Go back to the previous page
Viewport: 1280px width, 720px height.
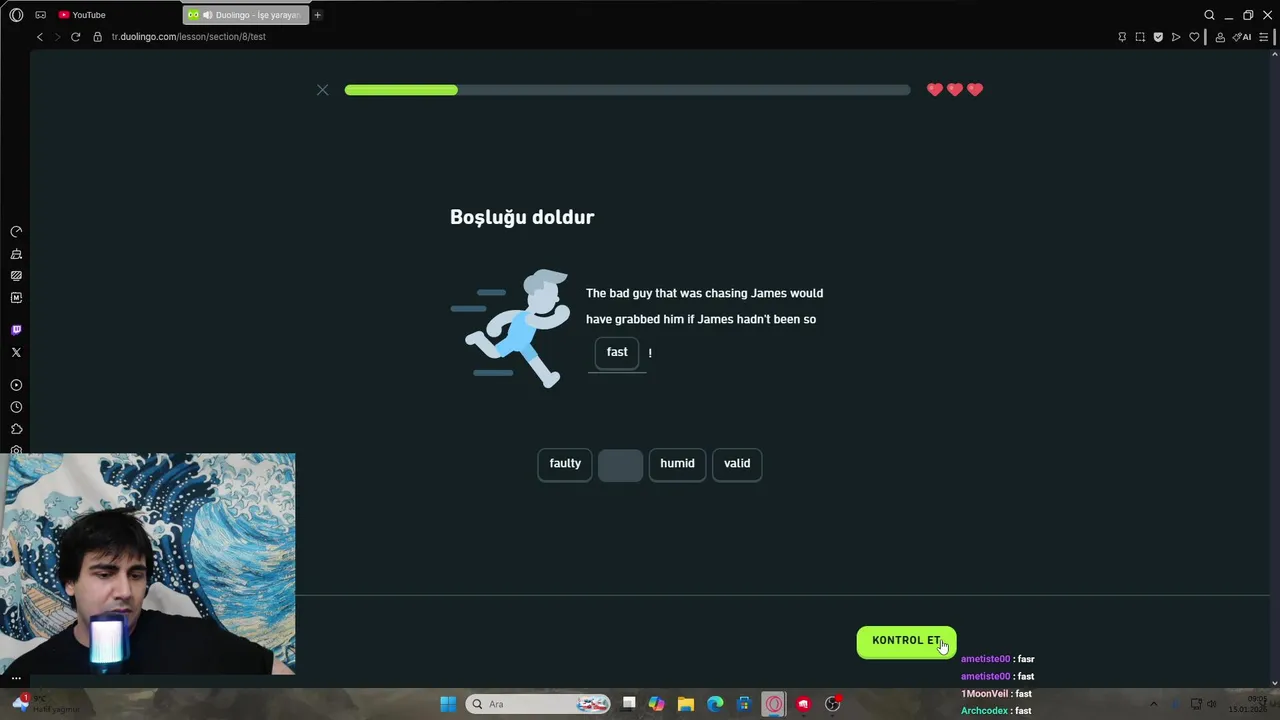(x=40, y=37)
